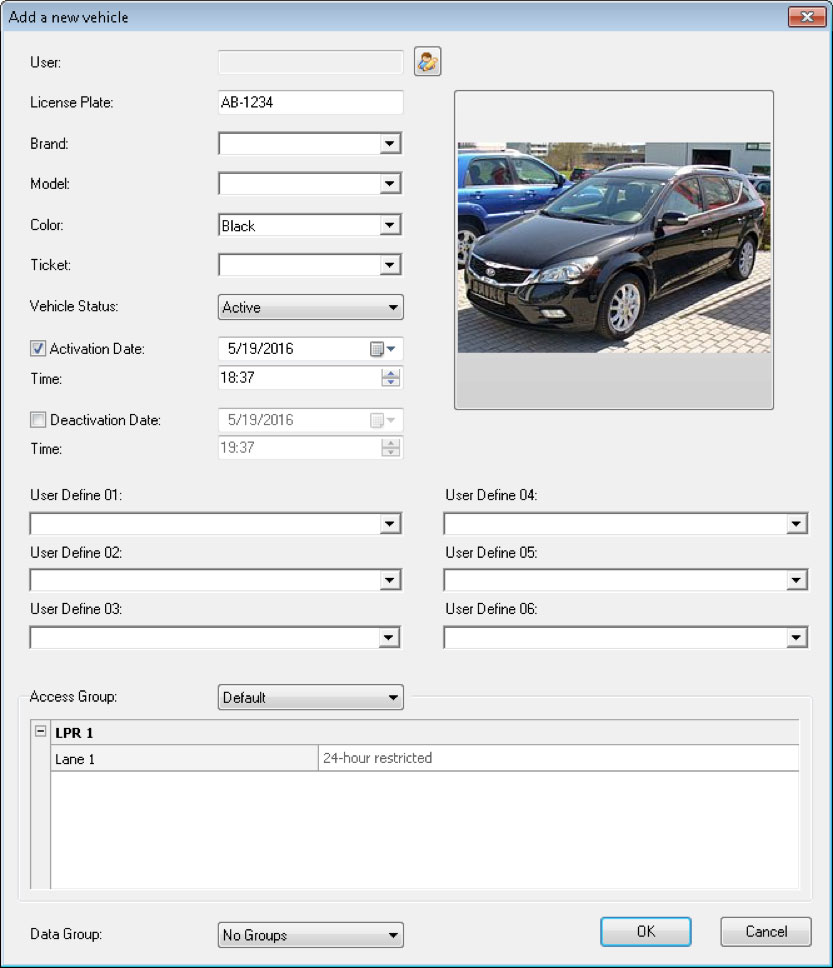Open the Access Group Default dropdown
Screen dimensions: 833x968
click(310, 697)
